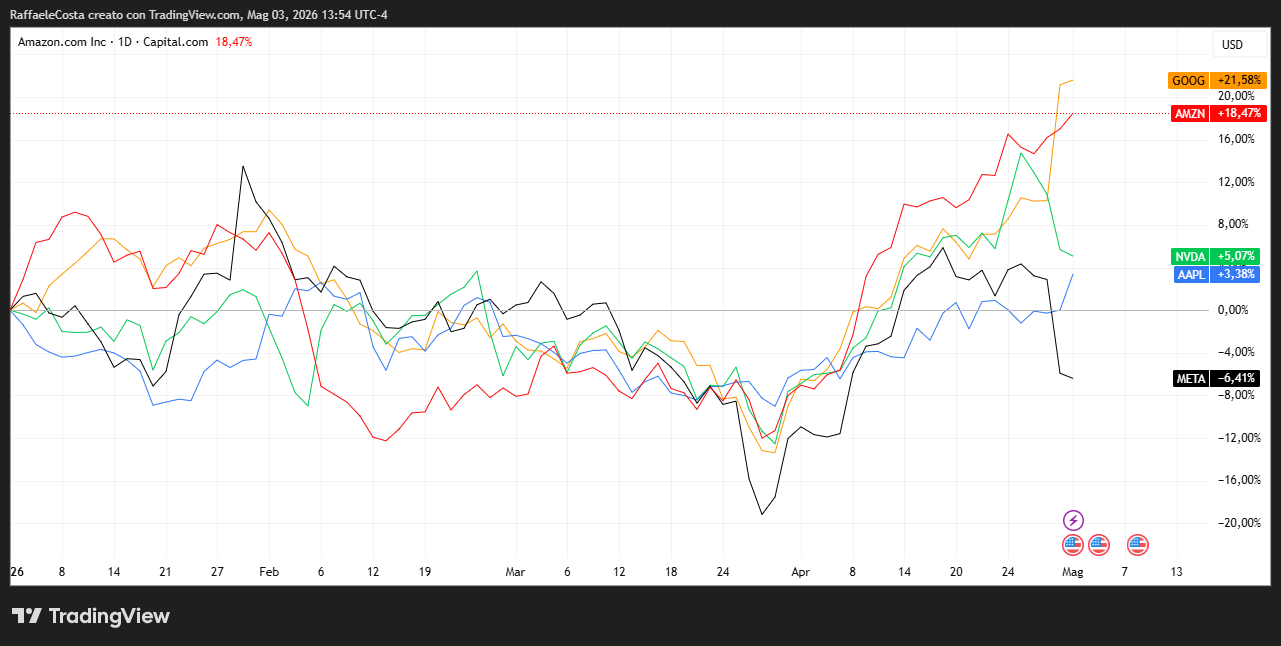Click the −6,41% META value tag
The width and height of the screenshot is (1281, 646).
pos(1236,378)
